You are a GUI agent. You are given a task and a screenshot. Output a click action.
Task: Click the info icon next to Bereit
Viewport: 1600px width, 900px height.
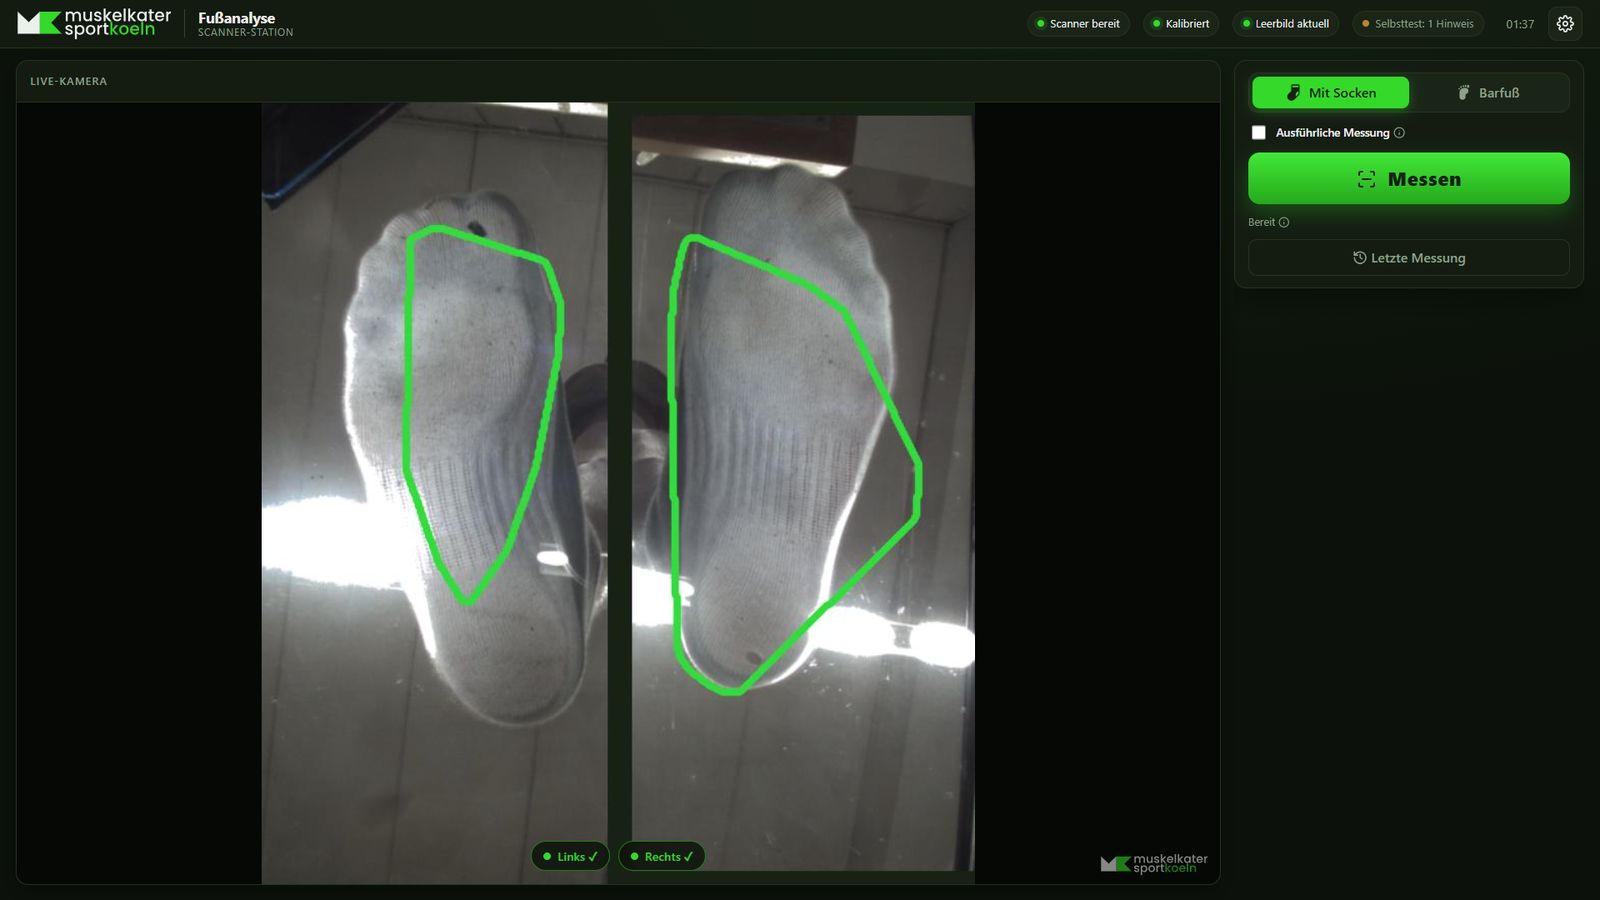tap(1284, 222)
